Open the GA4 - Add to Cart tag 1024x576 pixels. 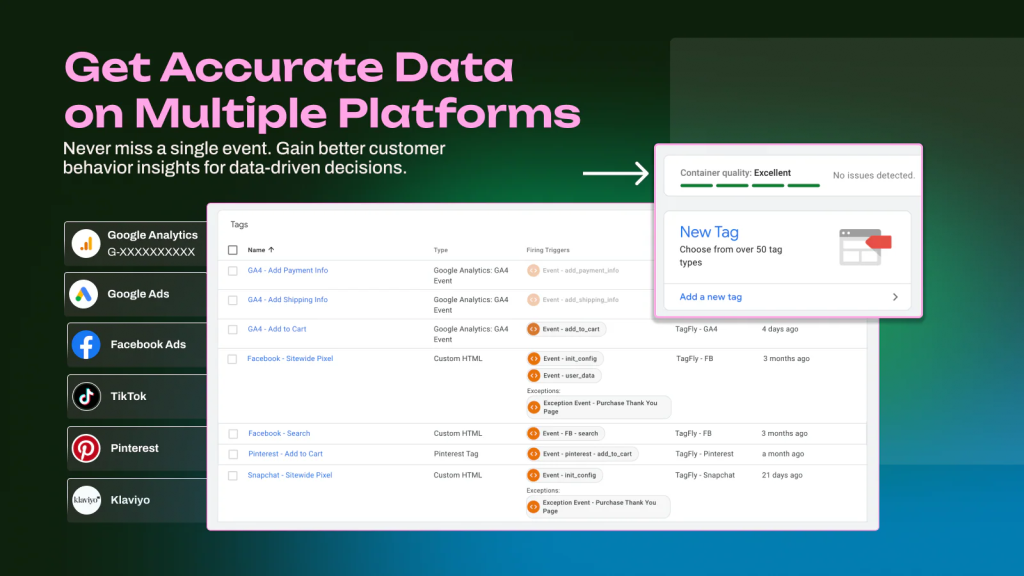[x=277, y=329]
